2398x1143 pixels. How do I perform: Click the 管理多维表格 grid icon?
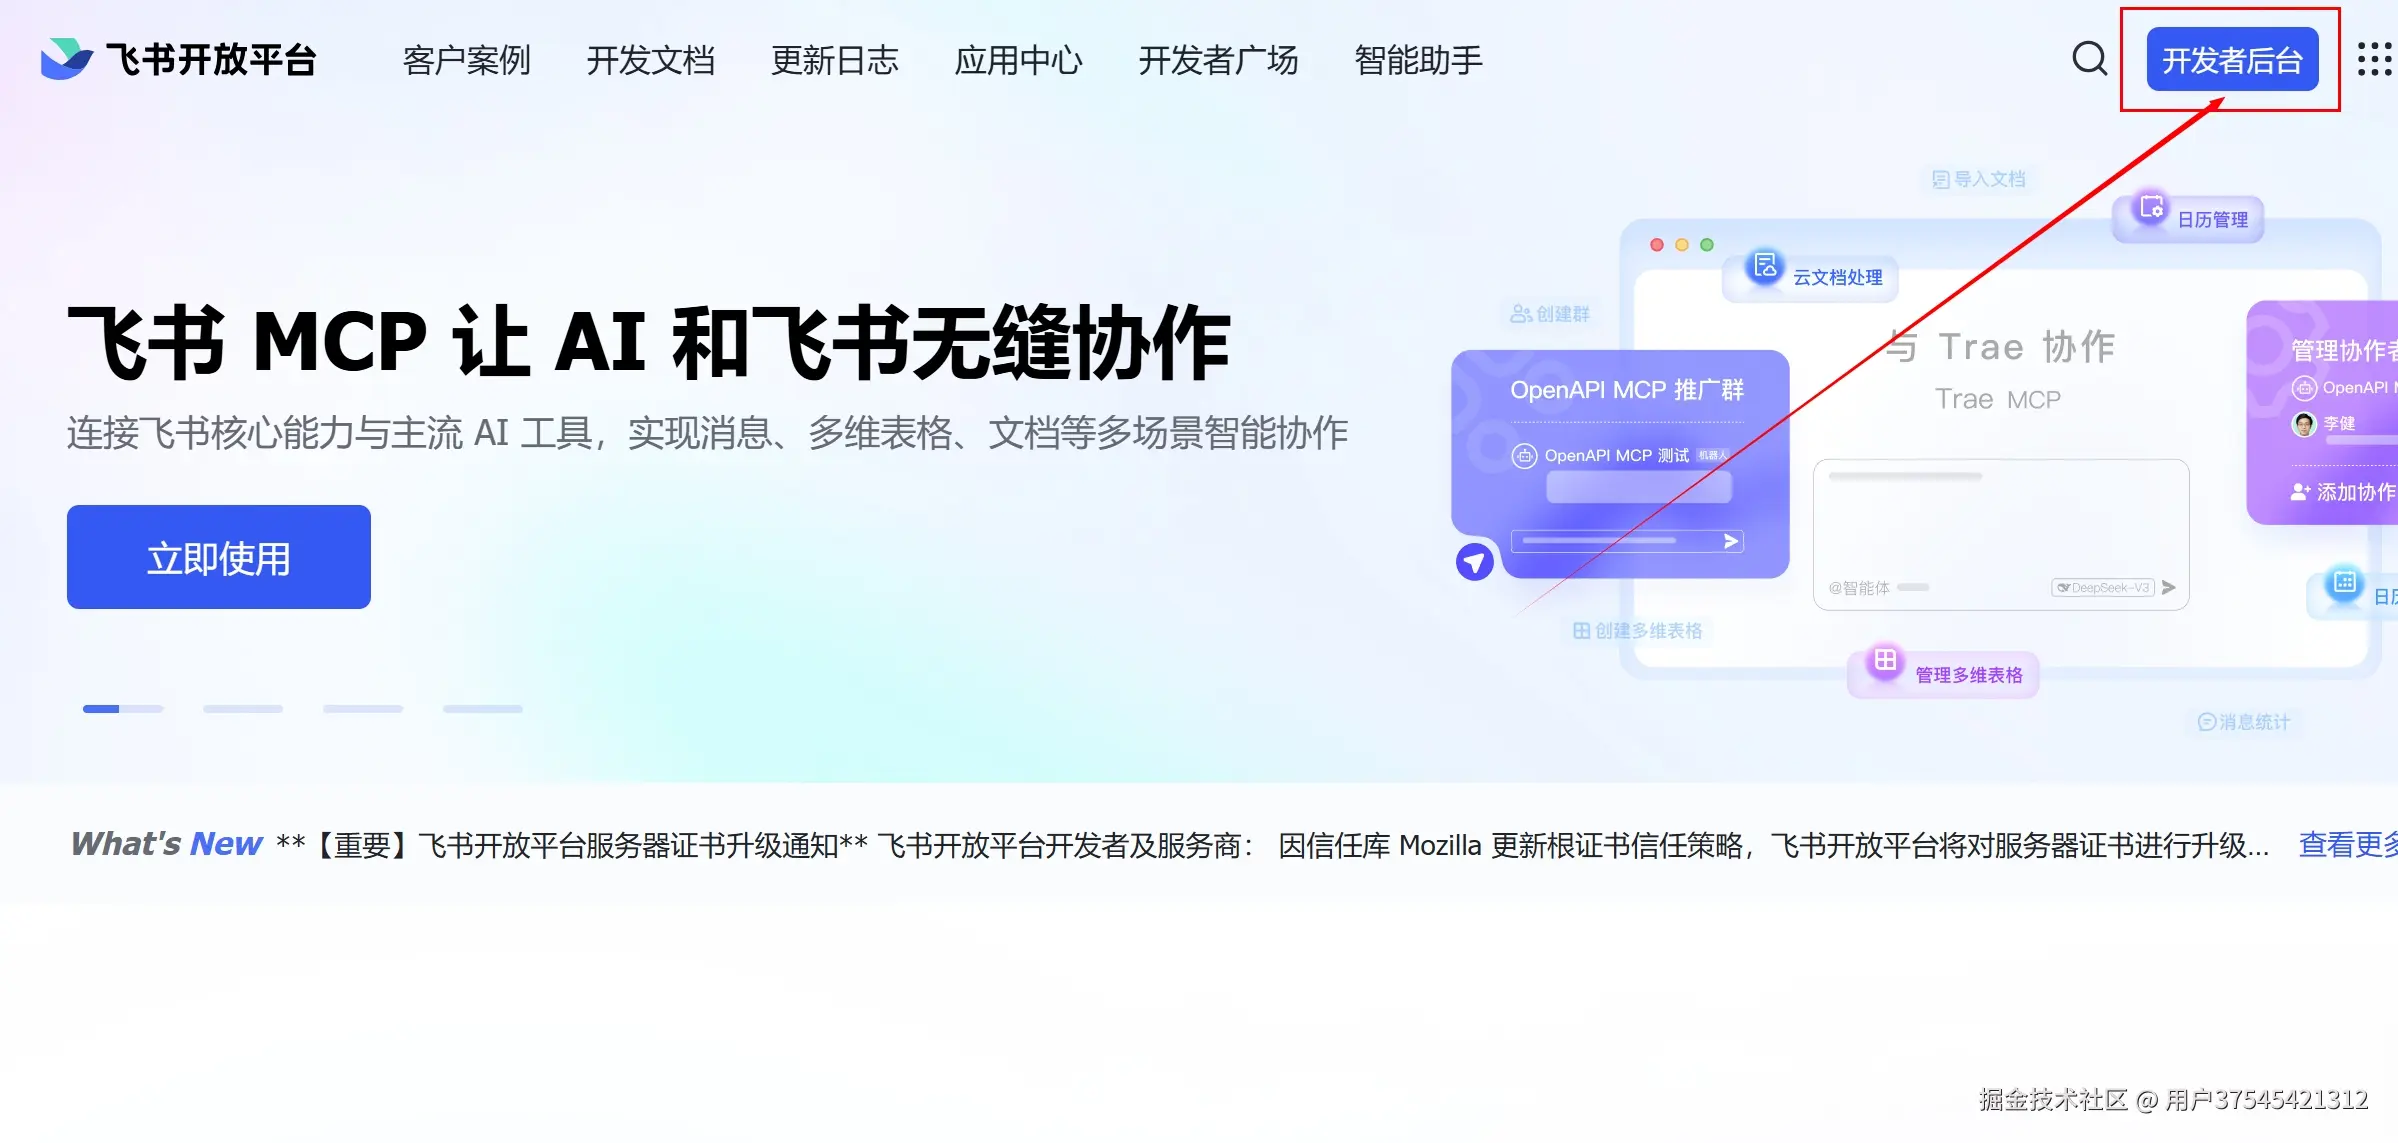tap(1885, 661)
